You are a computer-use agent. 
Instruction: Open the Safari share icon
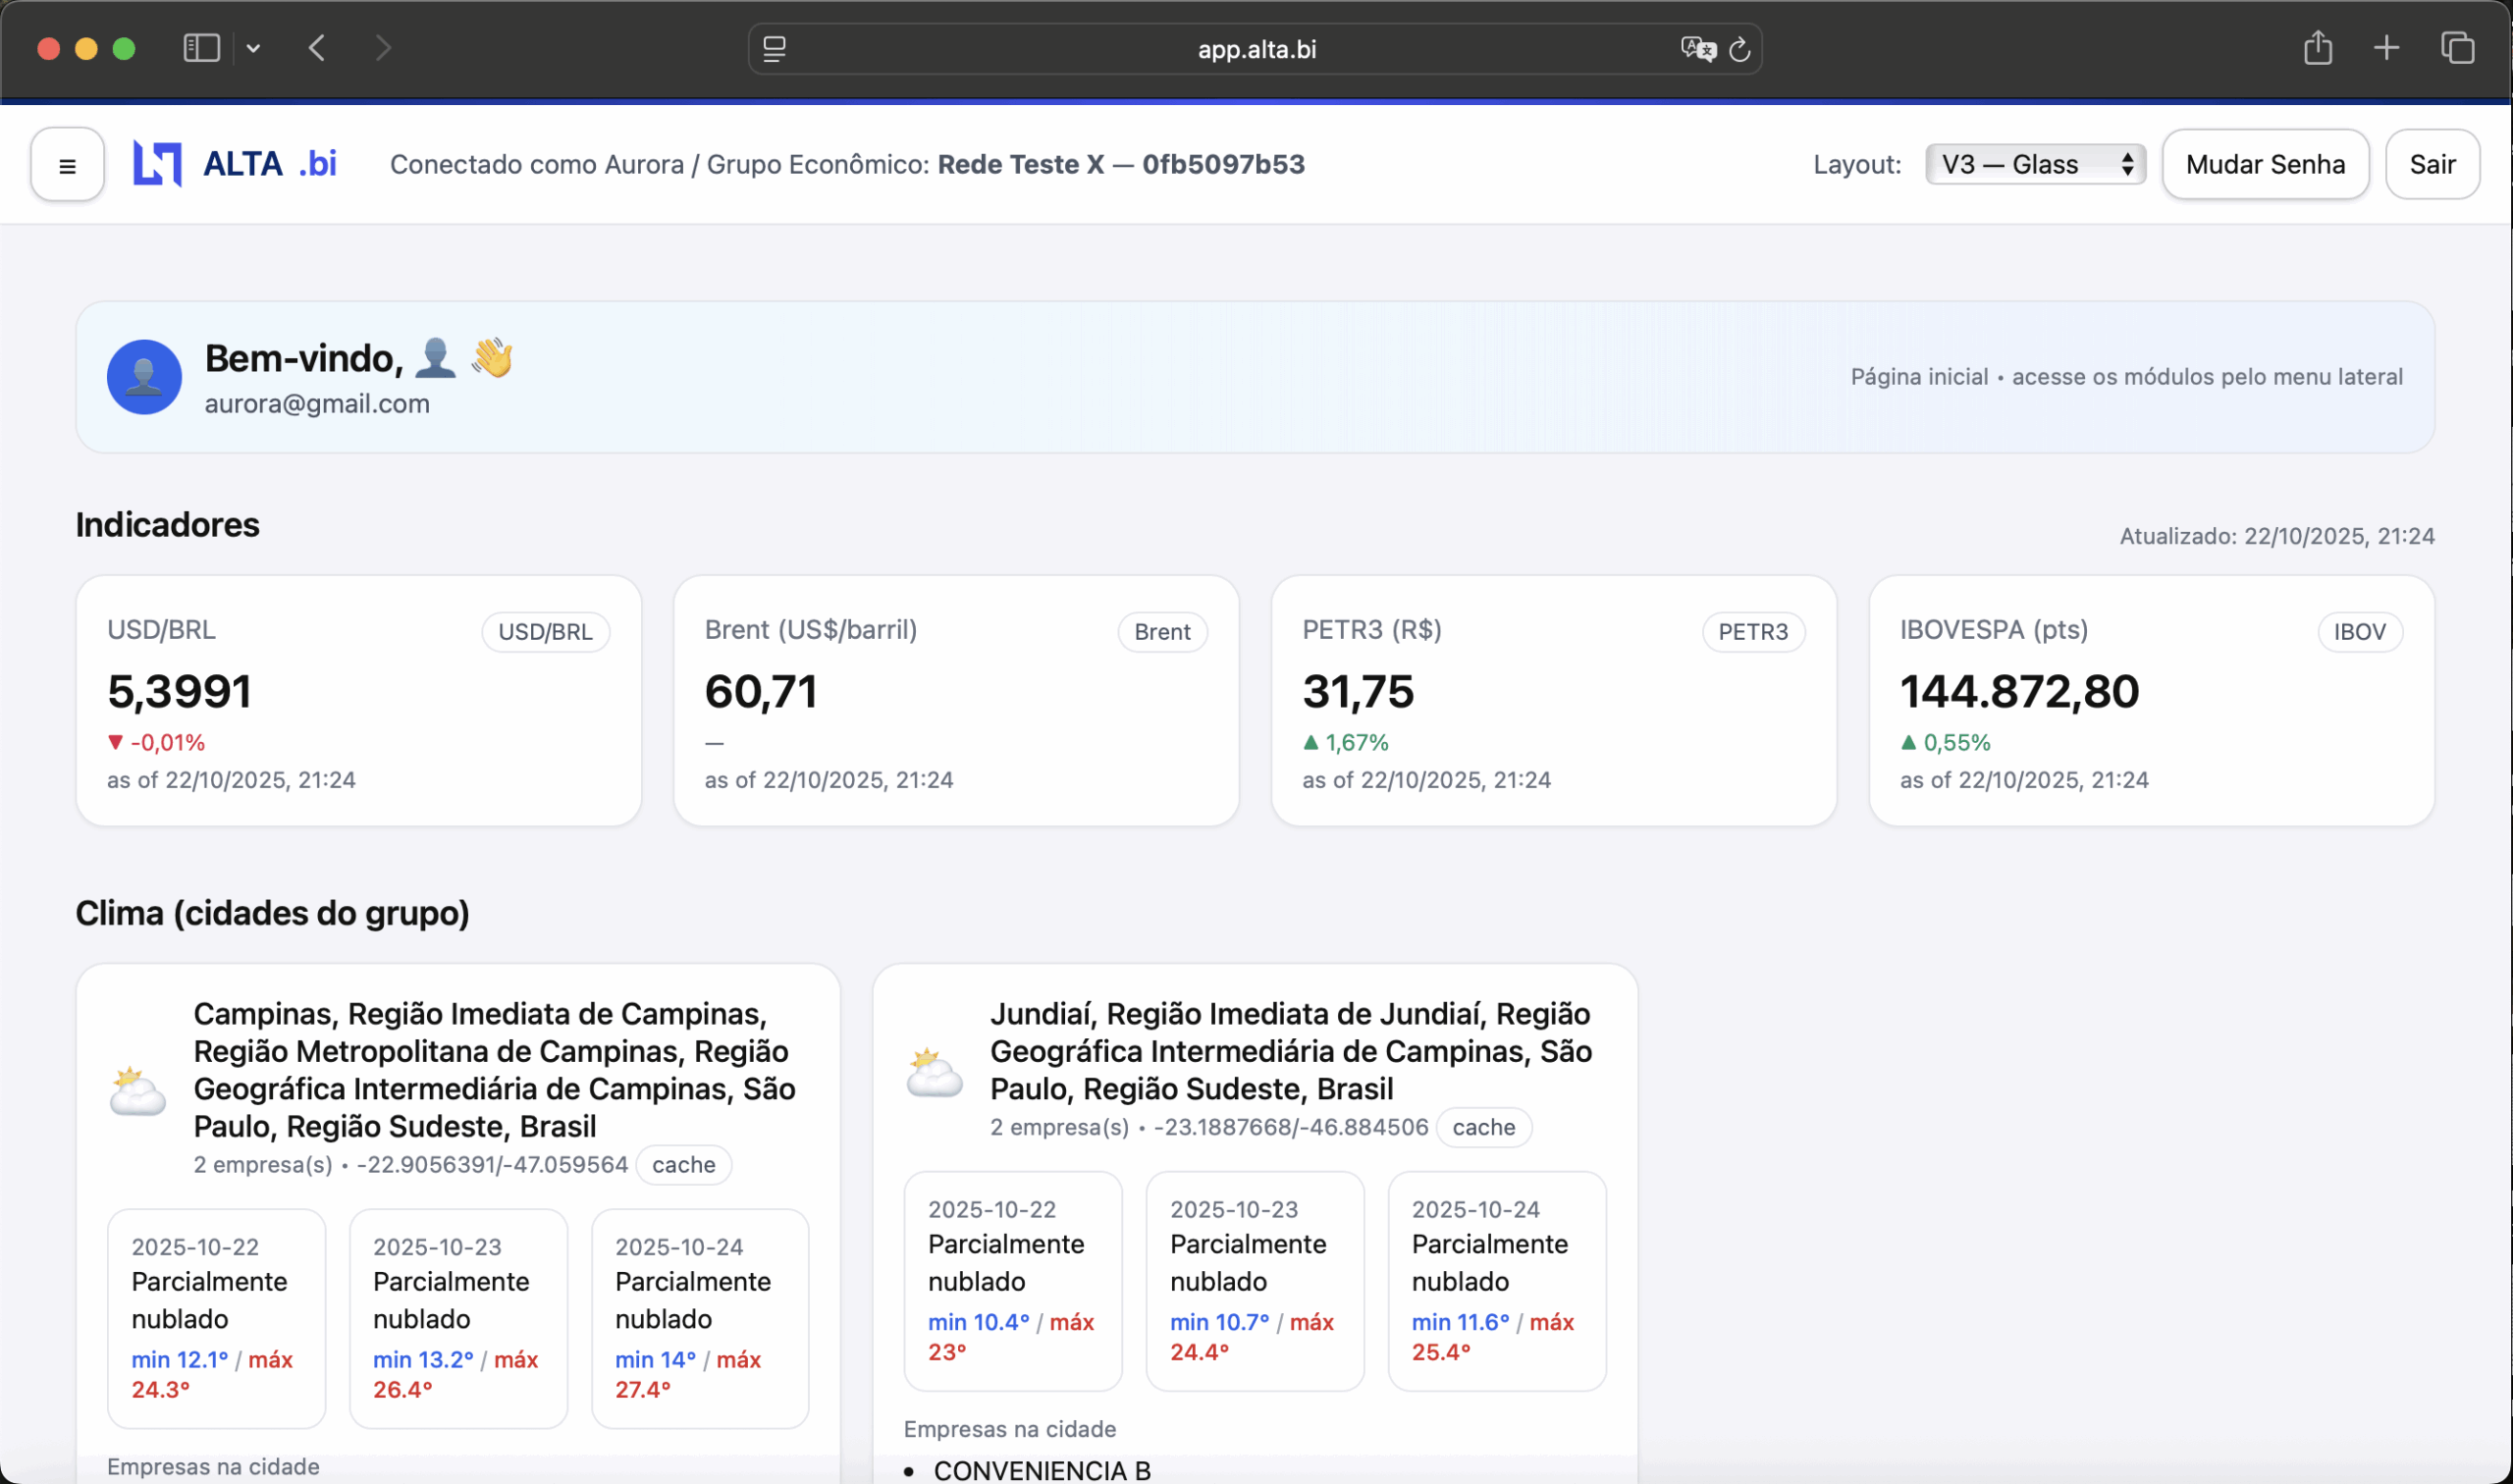pyautogui.click(x=2317, y=48)
